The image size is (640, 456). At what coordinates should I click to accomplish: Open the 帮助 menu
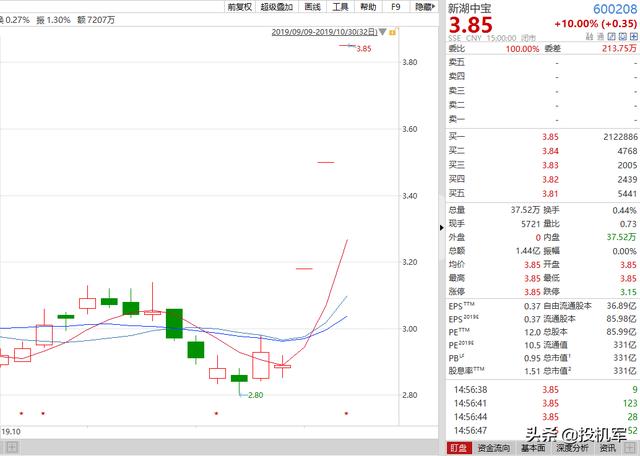(368, 7)
